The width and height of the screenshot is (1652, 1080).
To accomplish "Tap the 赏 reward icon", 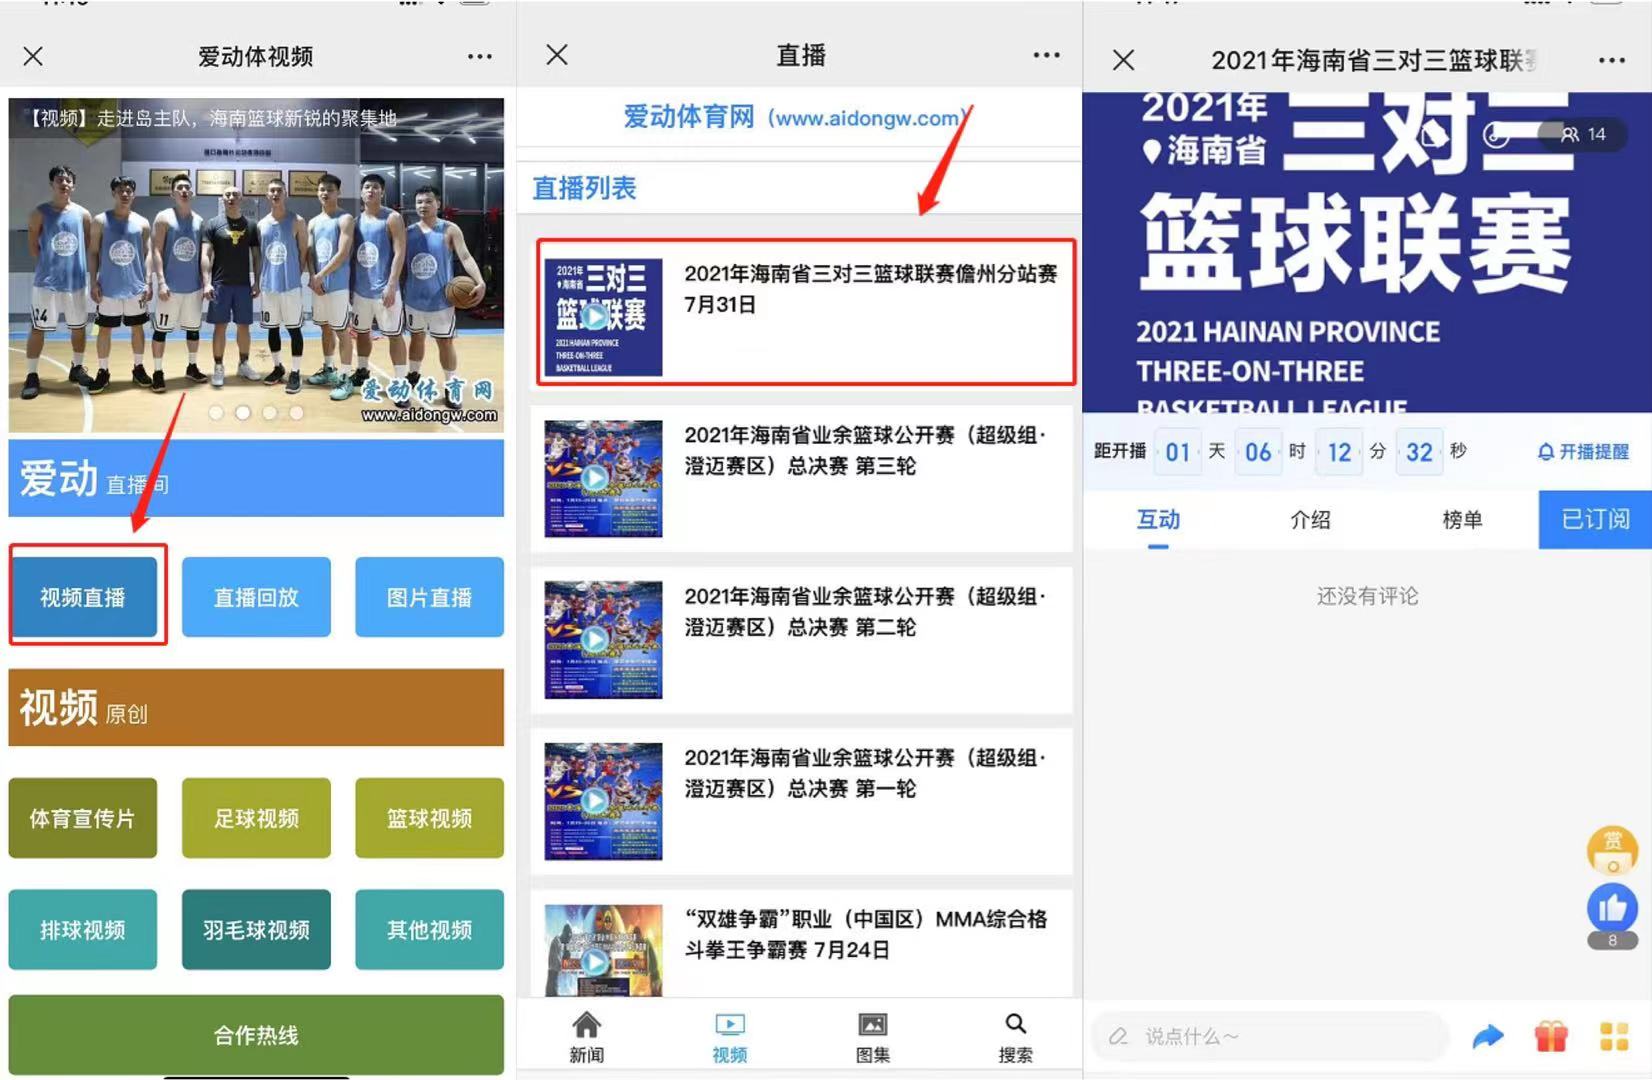I will (x=1612, y=849).
